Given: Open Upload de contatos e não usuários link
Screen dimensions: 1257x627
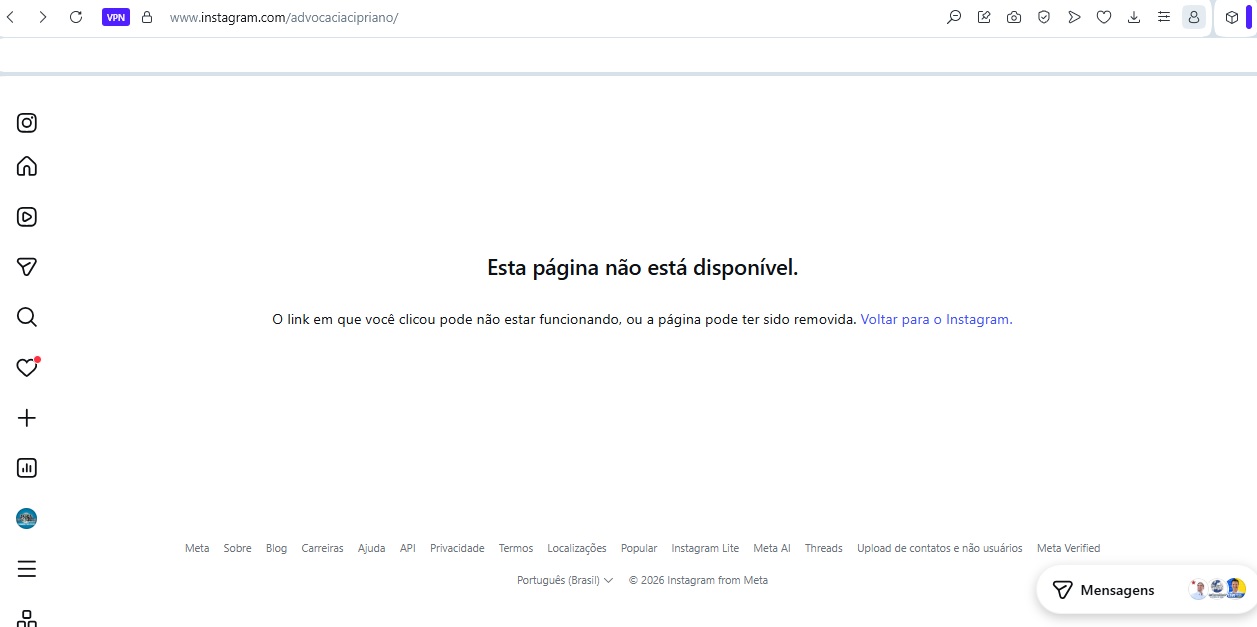Looking at the screenshot, I should coord(940,548).
